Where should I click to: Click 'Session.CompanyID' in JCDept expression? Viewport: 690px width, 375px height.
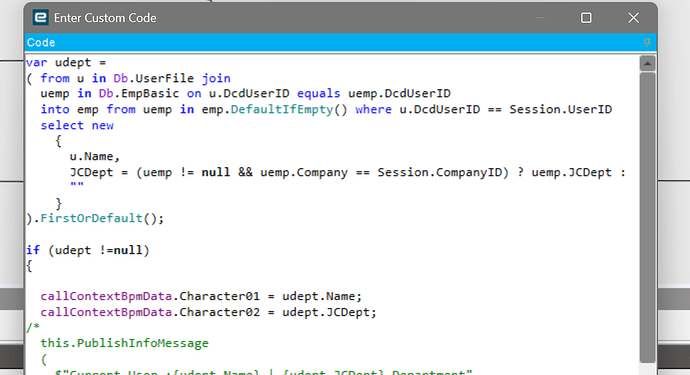tap(440, 173)
